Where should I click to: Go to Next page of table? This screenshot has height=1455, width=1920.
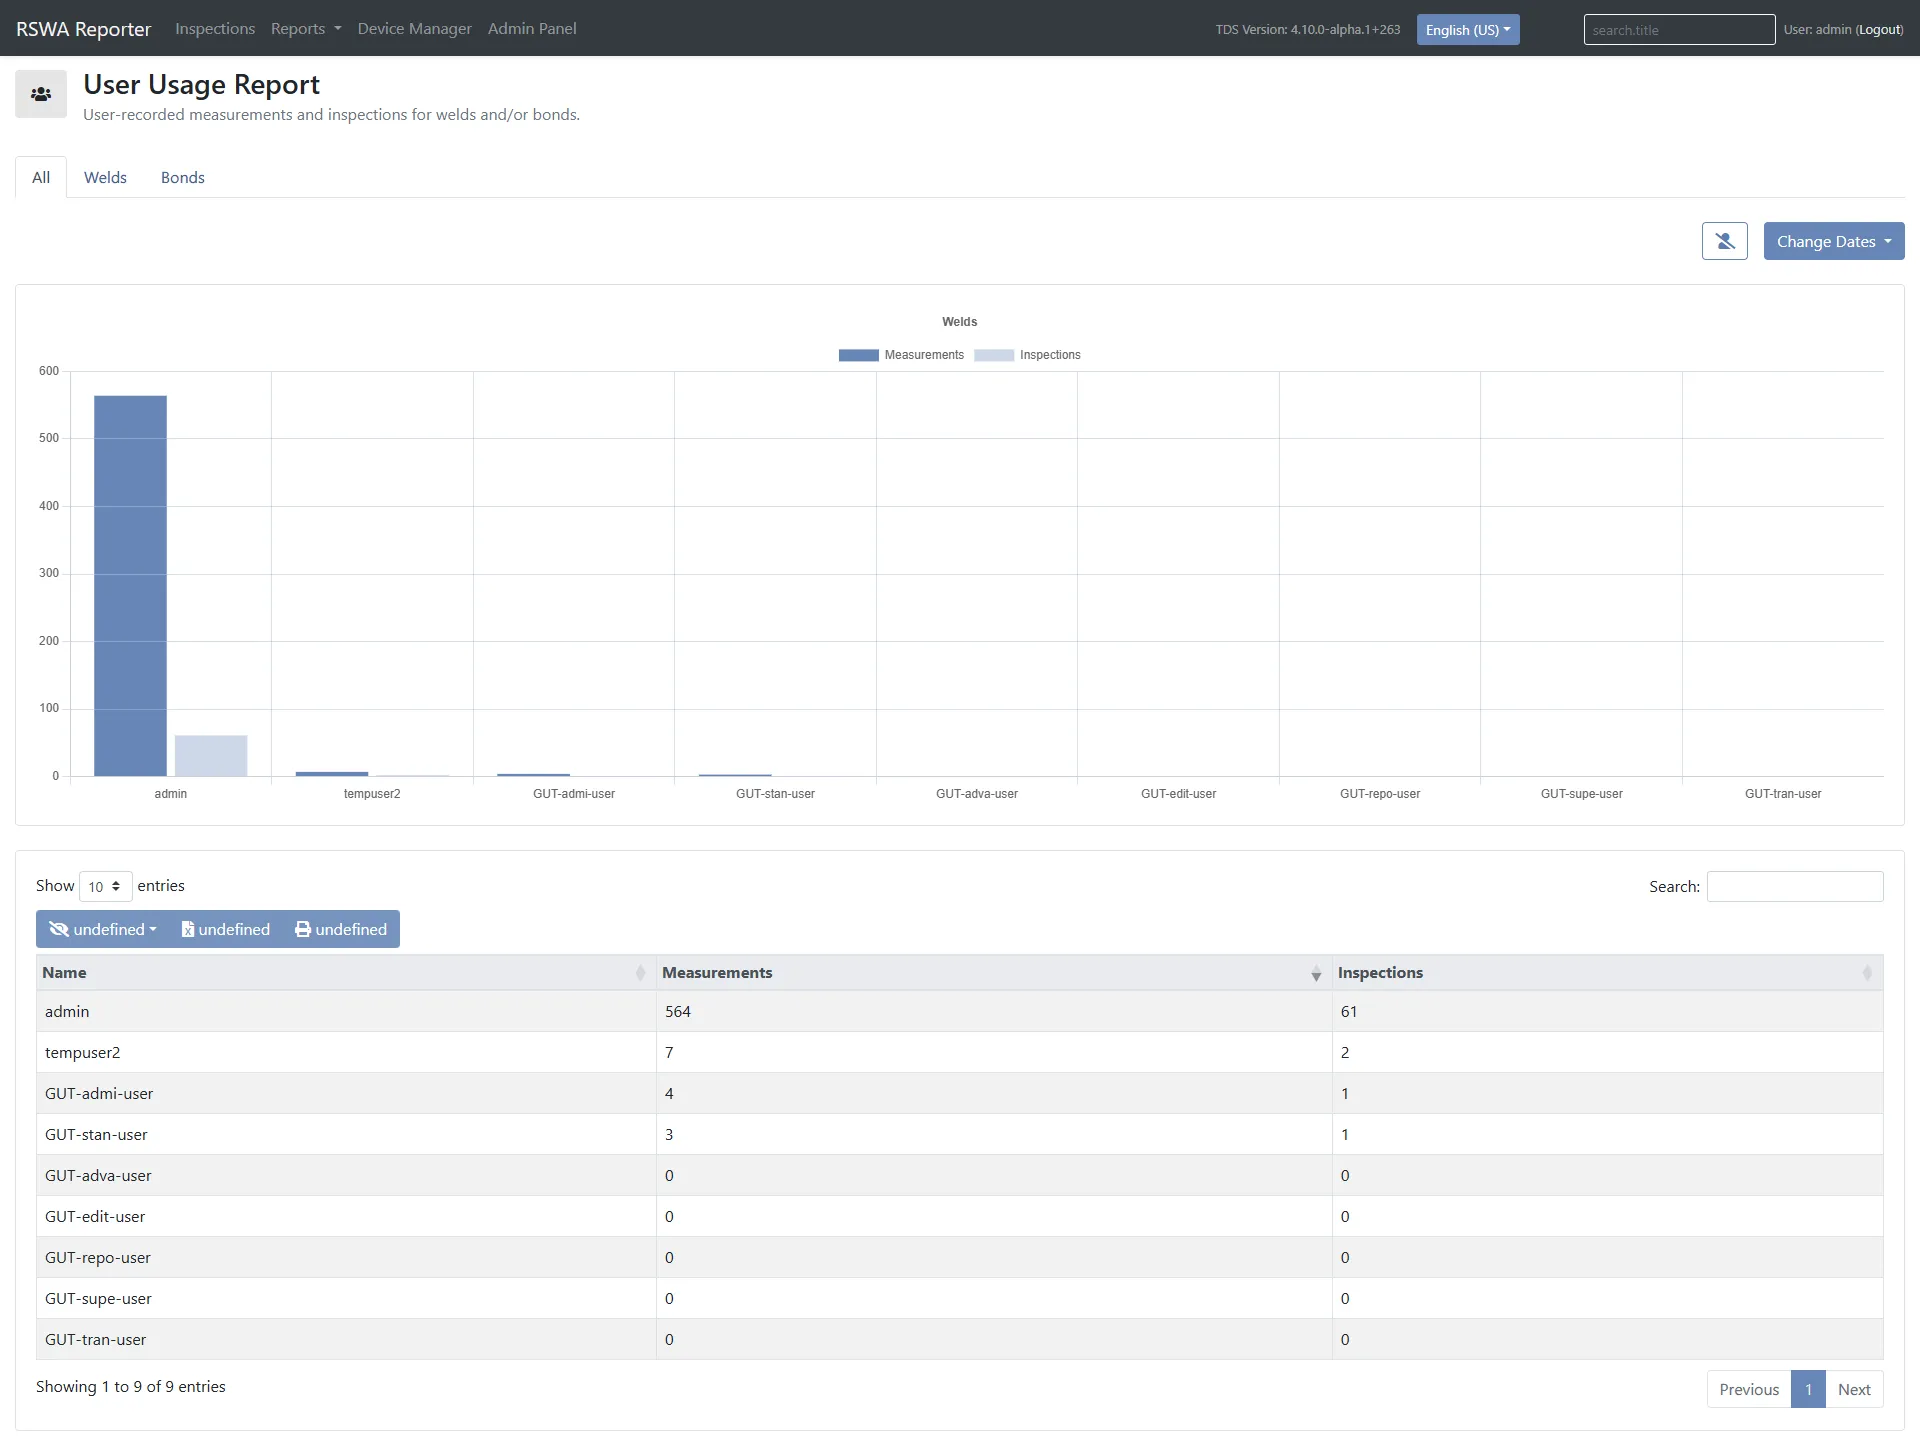point(1853,1389)
